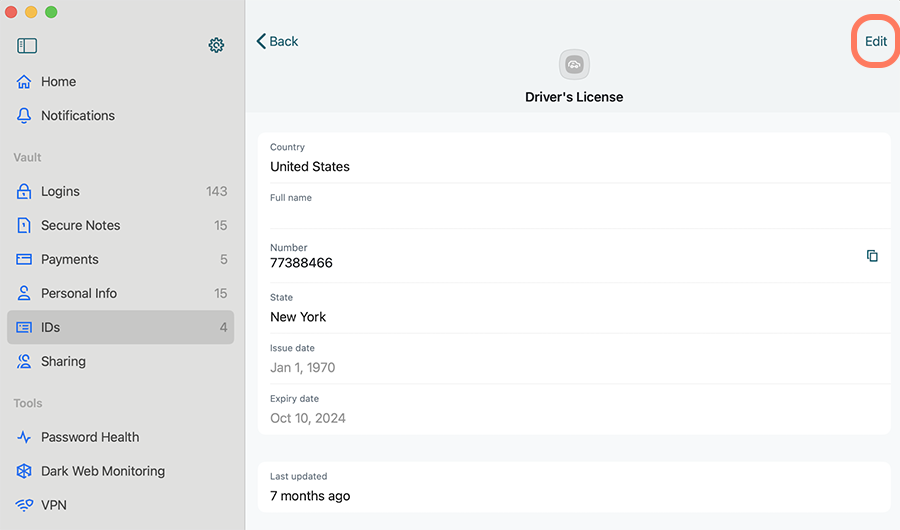Click the Password Health pulse icon
This screenshot has width=900, height=530.
pos(24,437)
